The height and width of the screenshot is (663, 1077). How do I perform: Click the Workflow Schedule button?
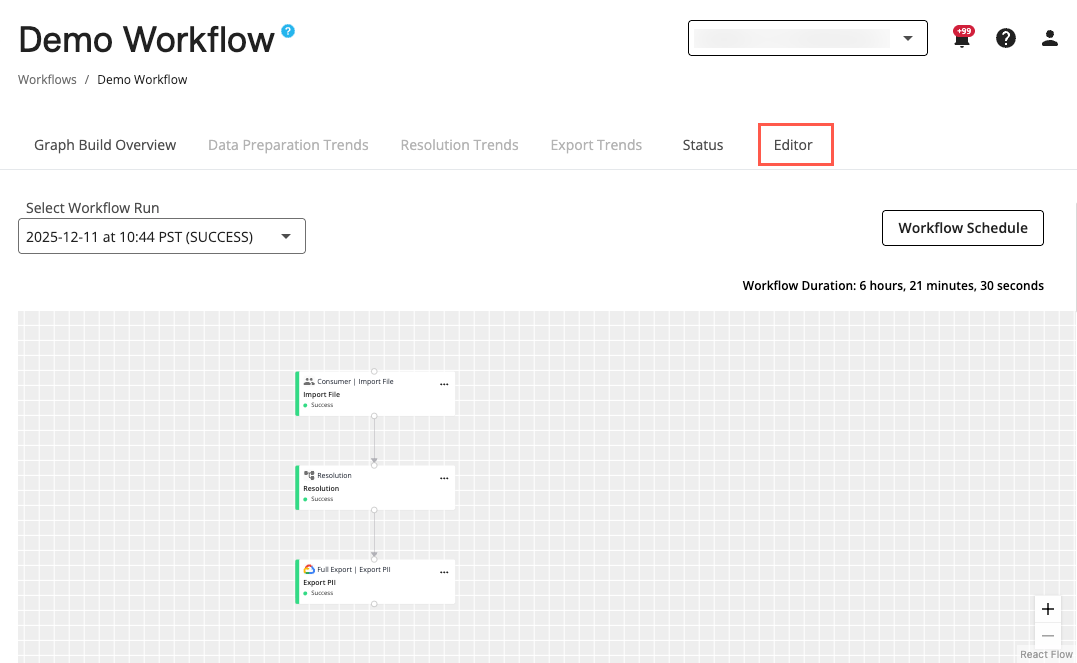(x=962, y=228)
